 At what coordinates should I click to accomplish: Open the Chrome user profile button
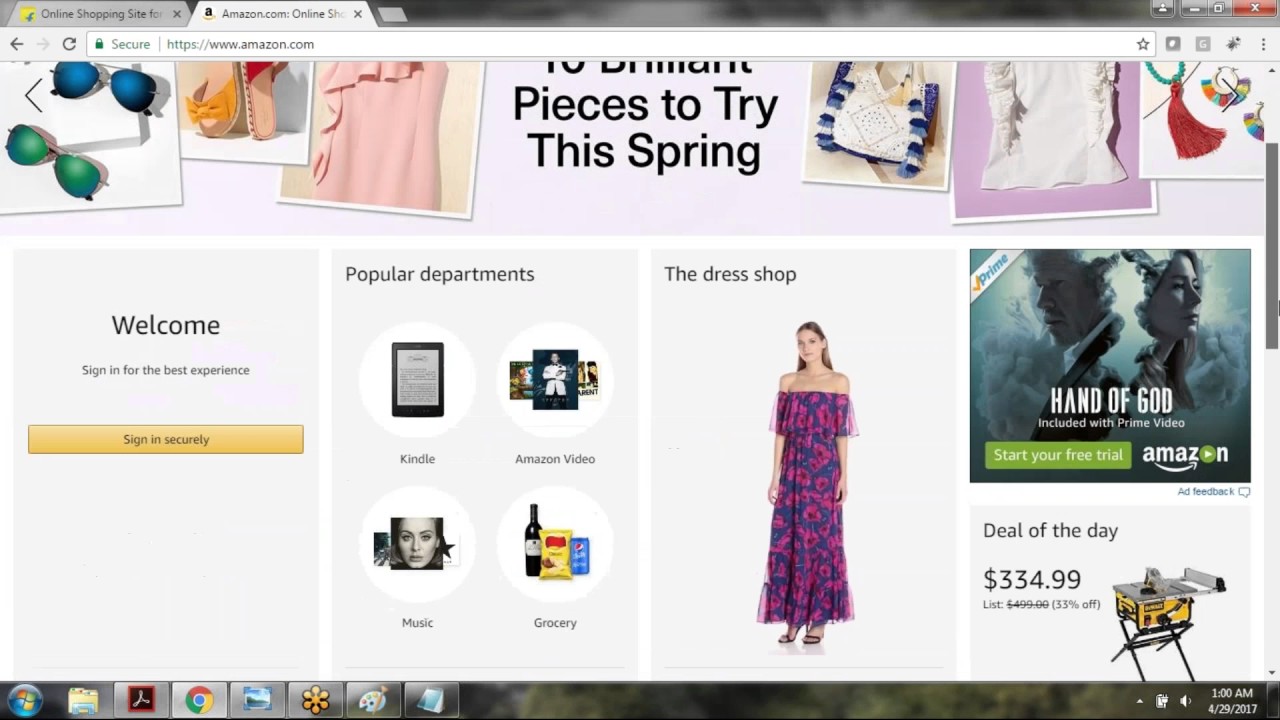[x=1163, y=8]
